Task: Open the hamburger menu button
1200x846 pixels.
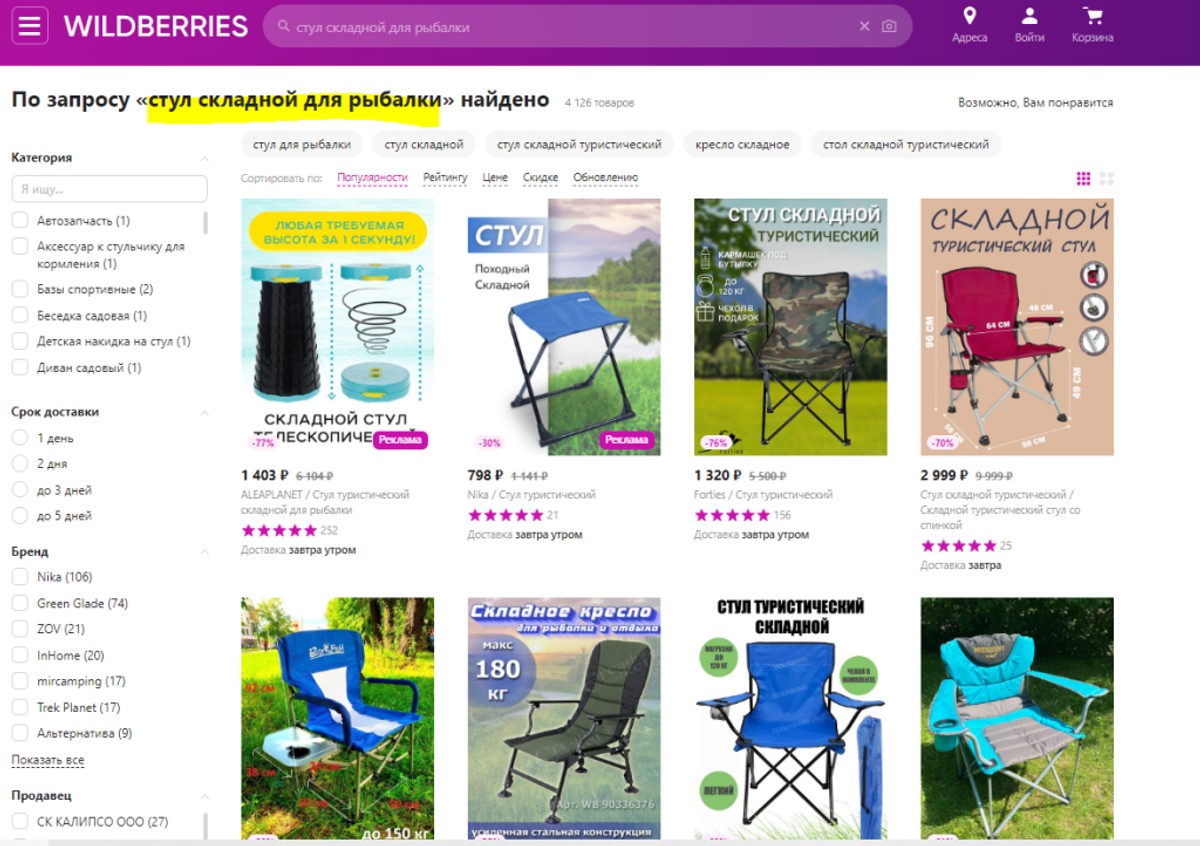Action: [30, 26]
